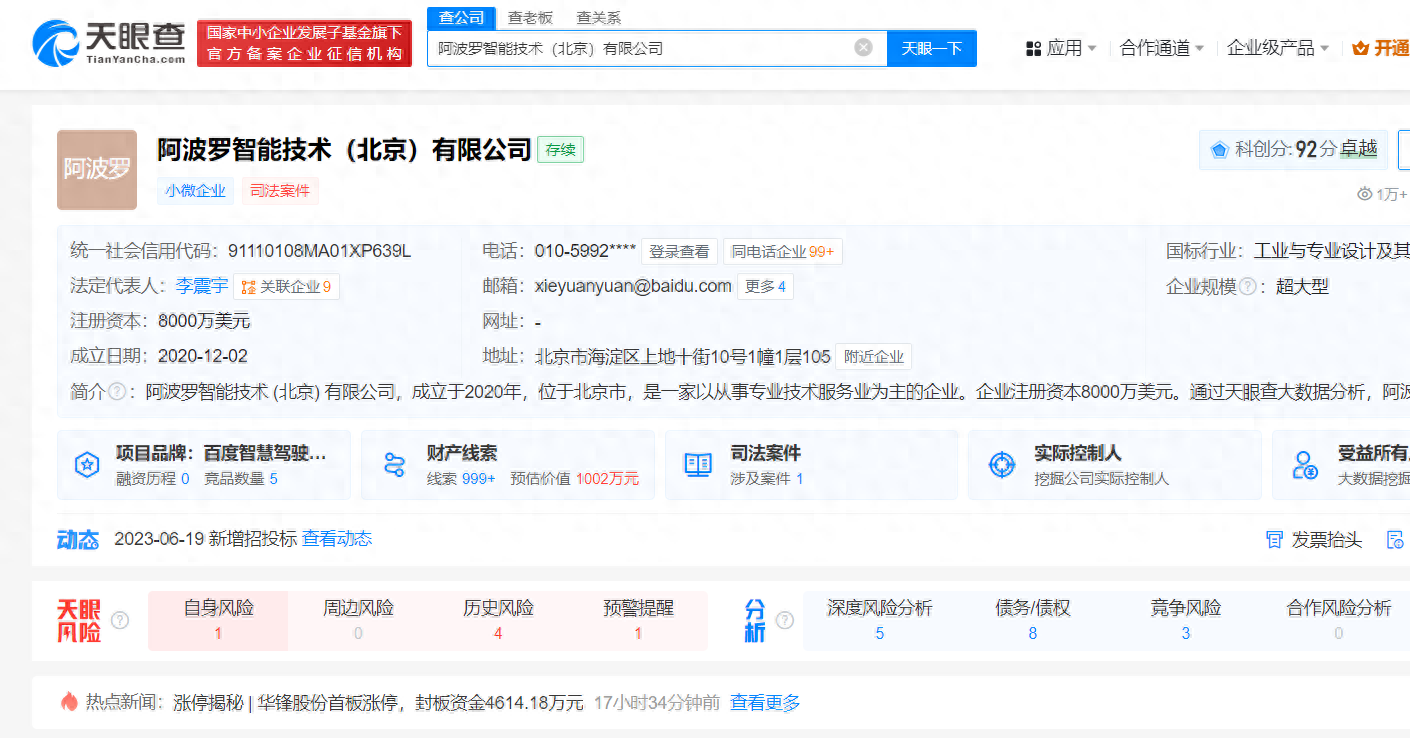Viewport: 1410px width, 738px height.
Task: Switch to the 查老板 tab
Action: pyautogui.click(x=530, y=18)
